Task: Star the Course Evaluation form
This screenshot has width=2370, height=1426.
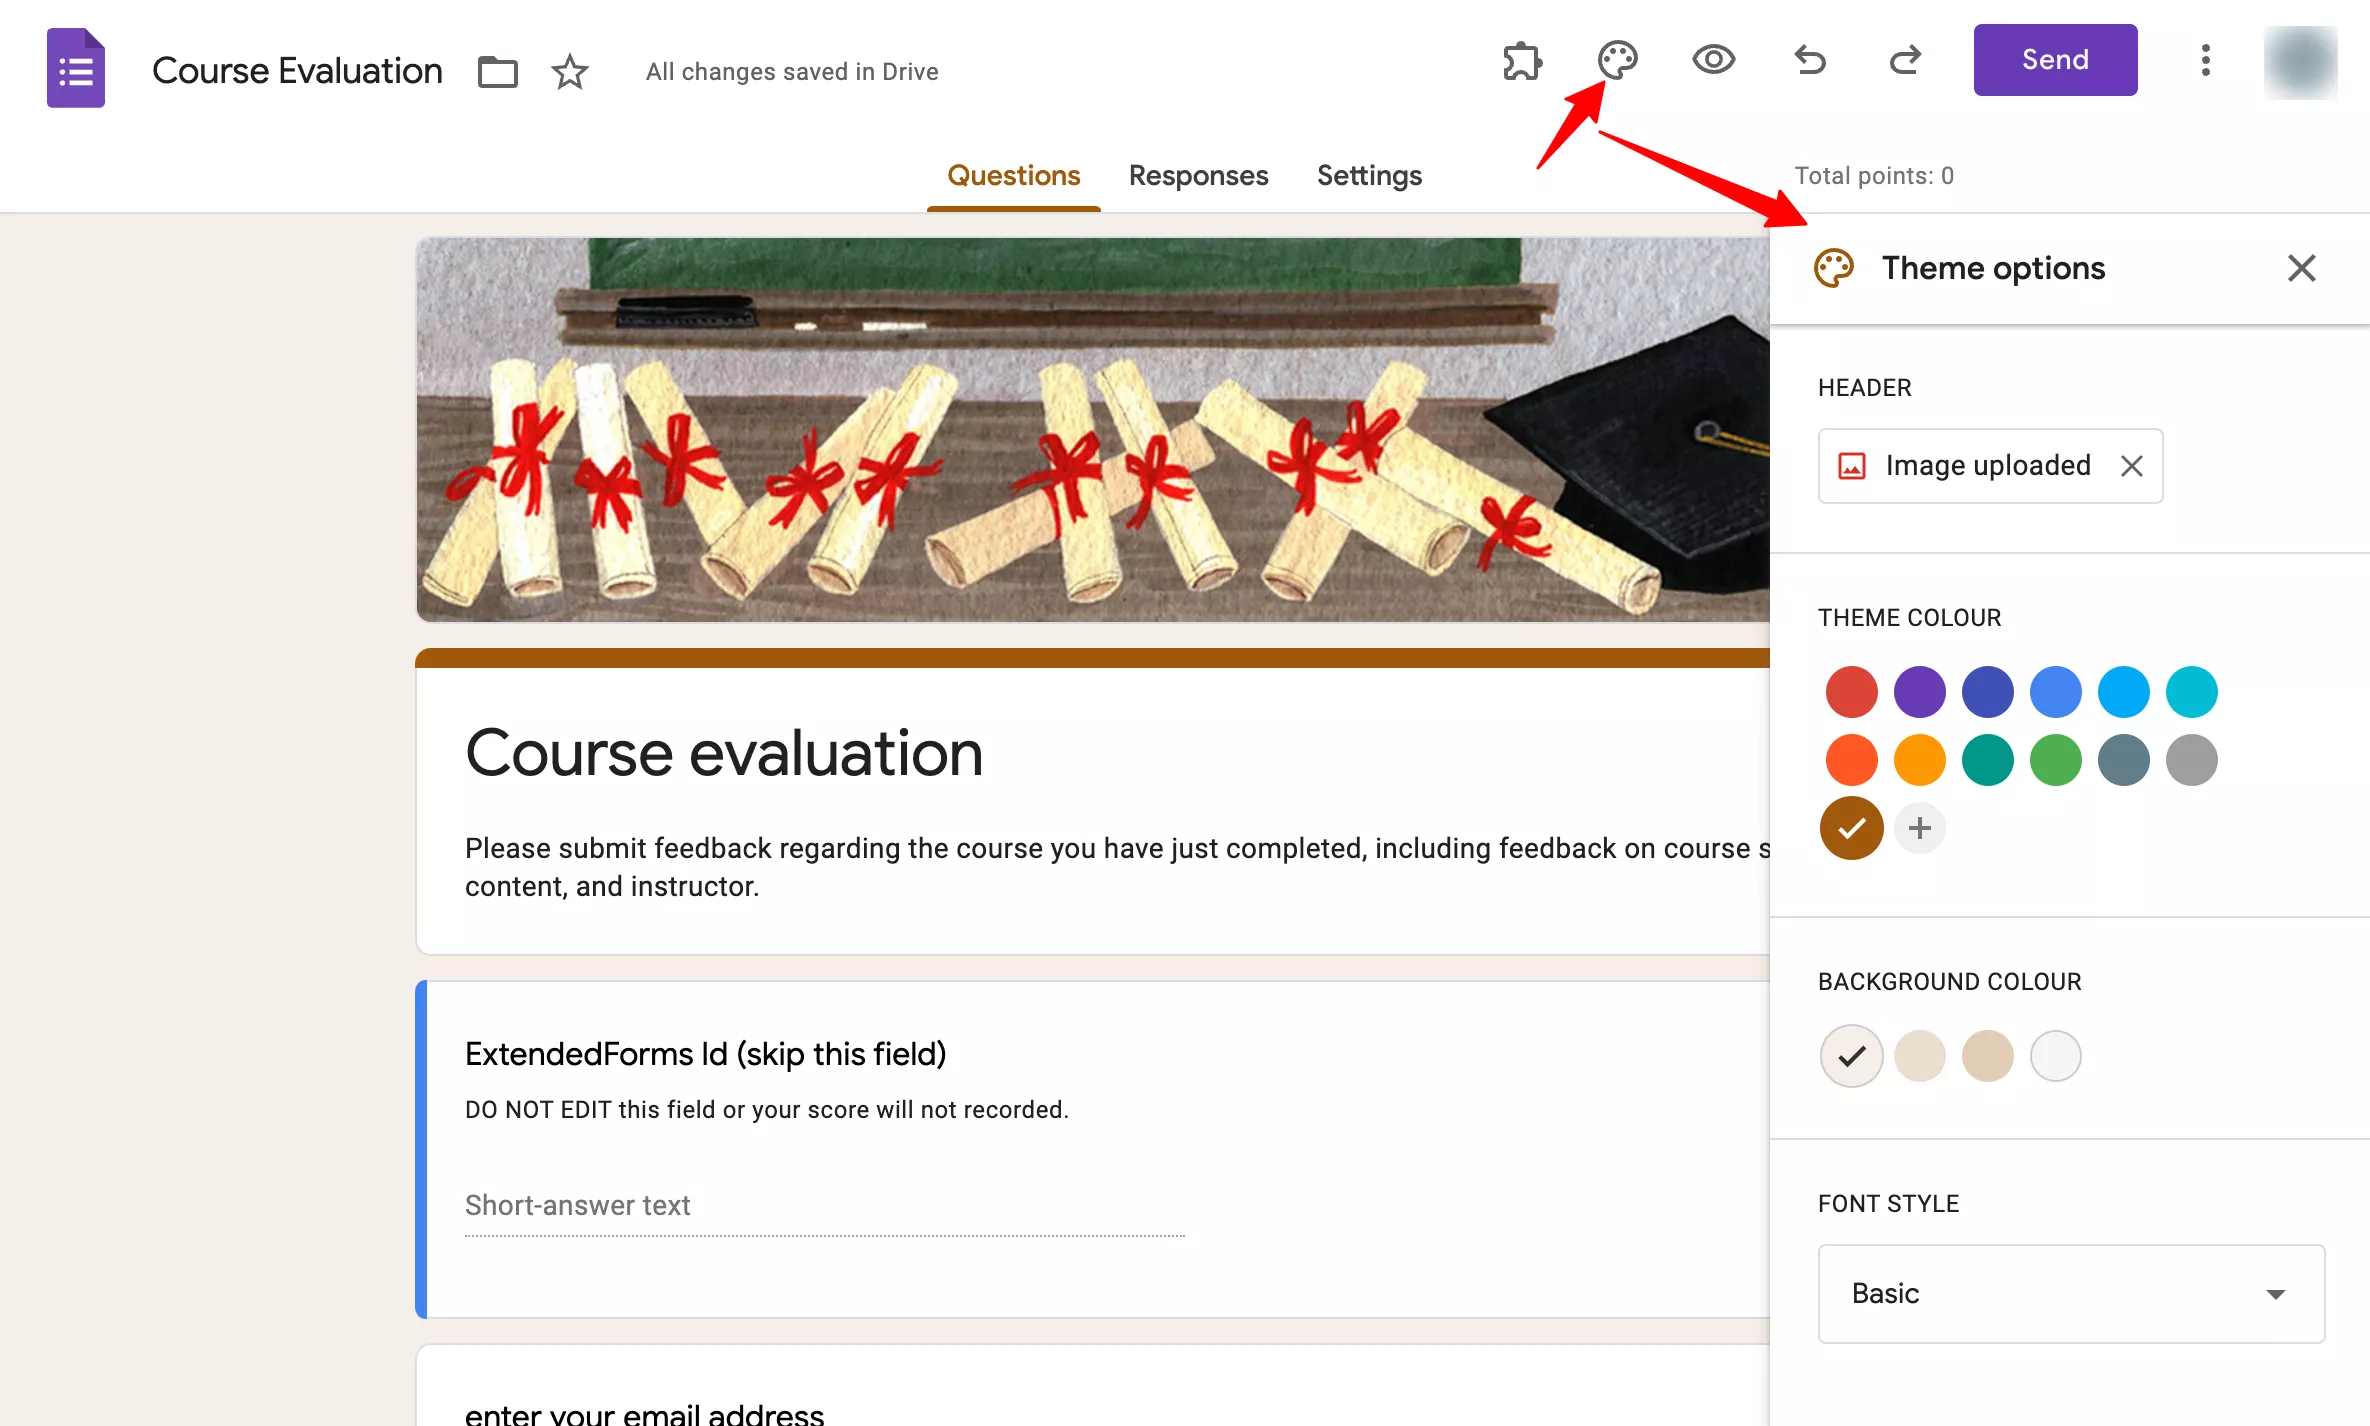Action: coord(569,71)
